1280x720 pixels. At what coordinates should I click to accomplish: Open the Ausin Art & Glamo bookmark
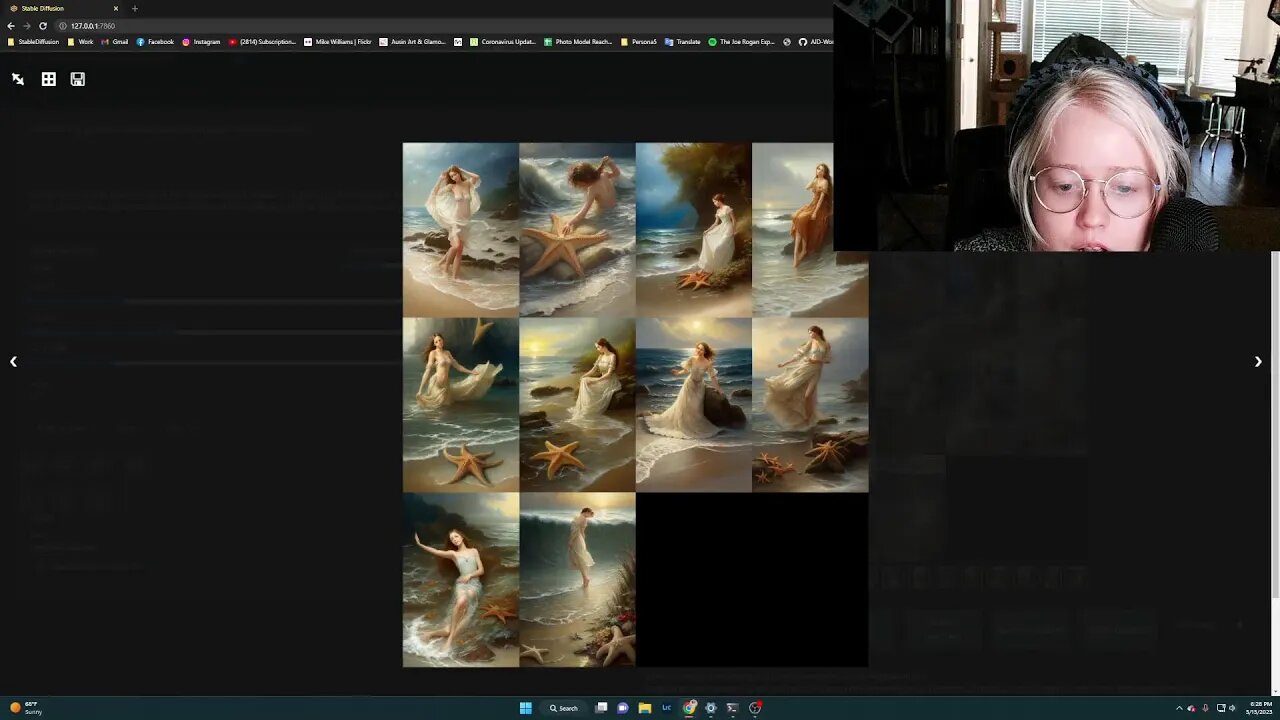coord(412,42)
